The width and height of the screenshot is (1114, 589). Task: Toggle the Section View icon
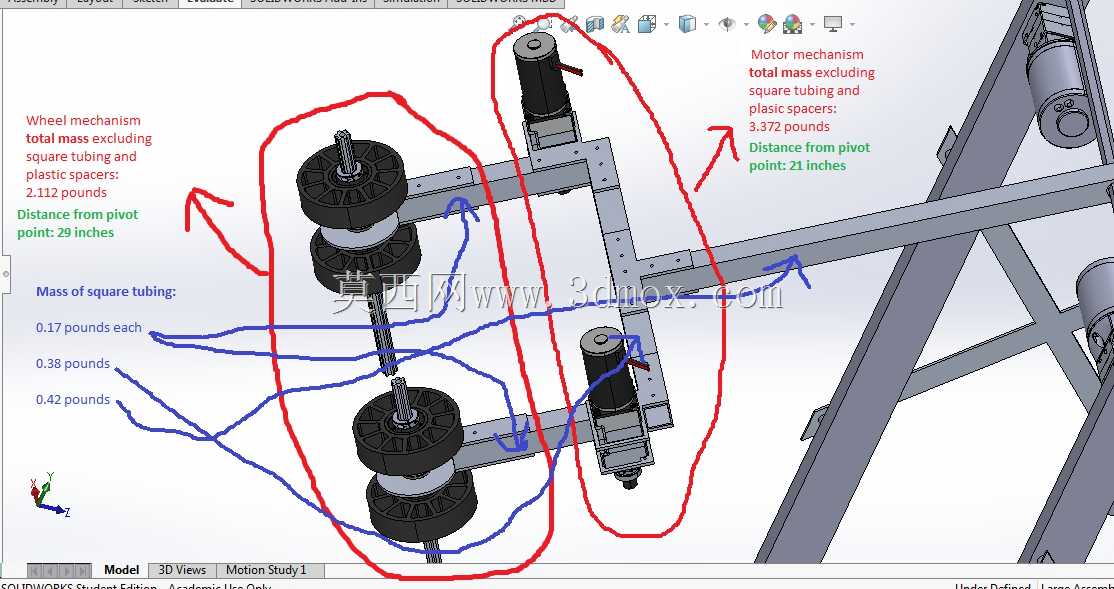[x=595, y=25]
